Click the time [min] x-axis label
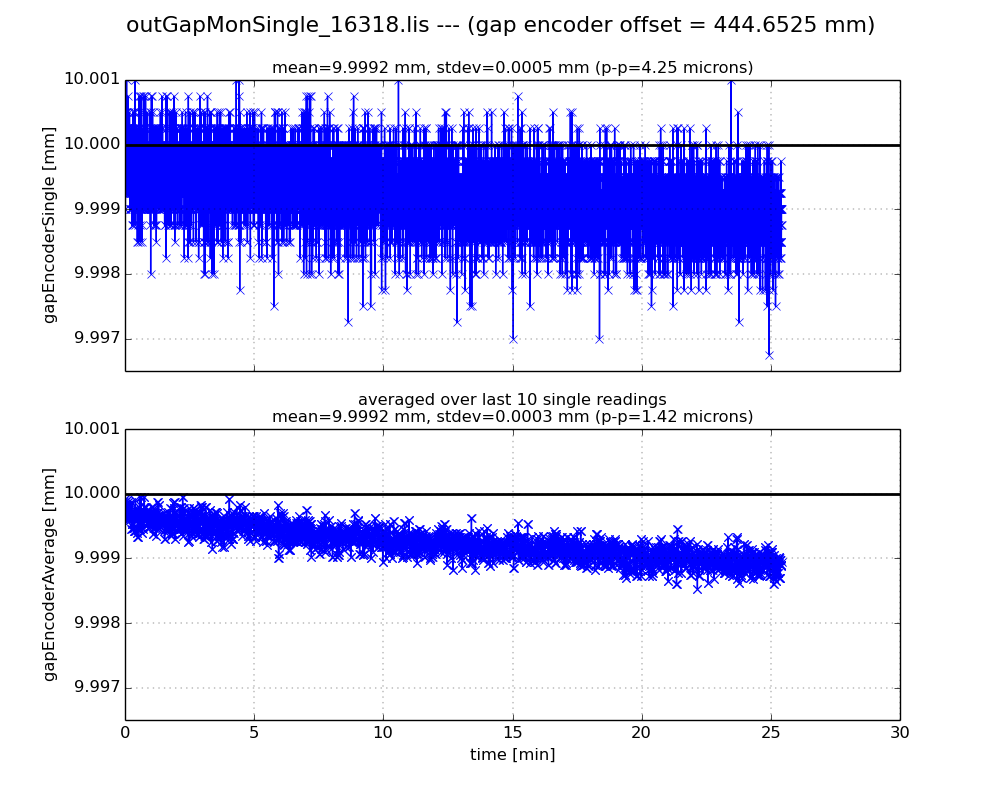 point(512,755)
